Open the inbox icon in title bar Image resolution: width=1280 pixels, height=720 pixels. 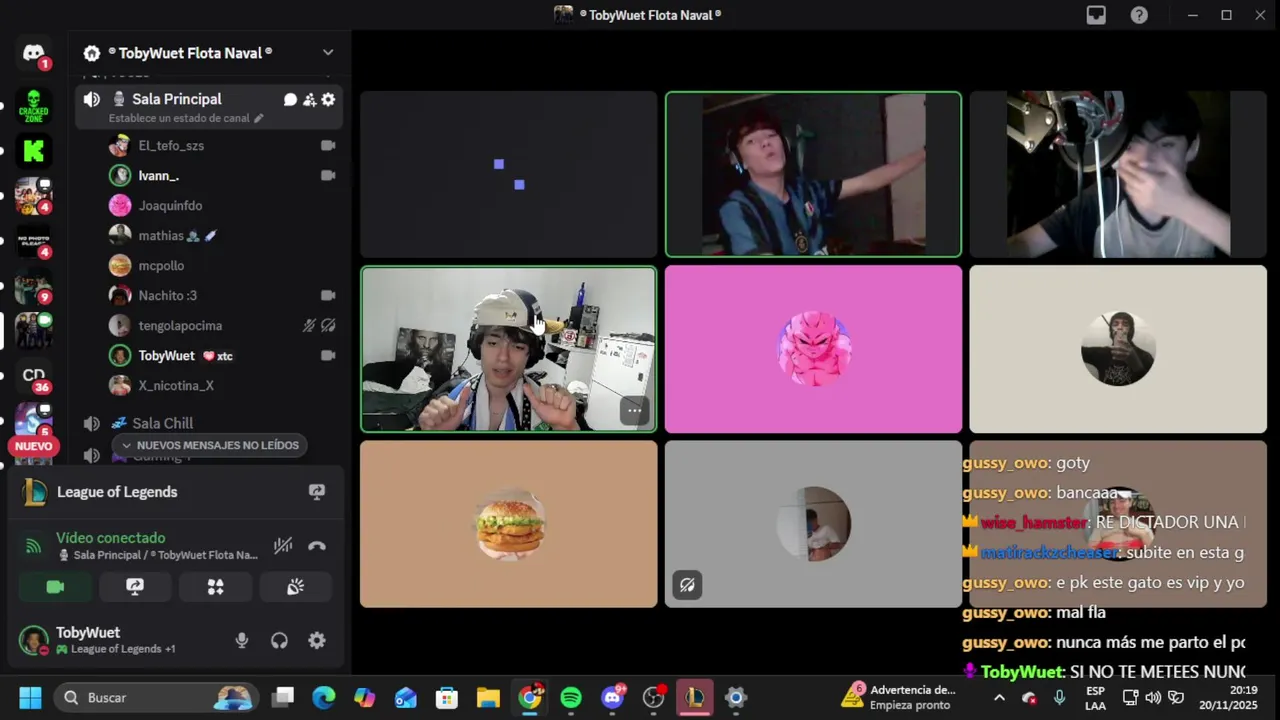(1097, 15)
